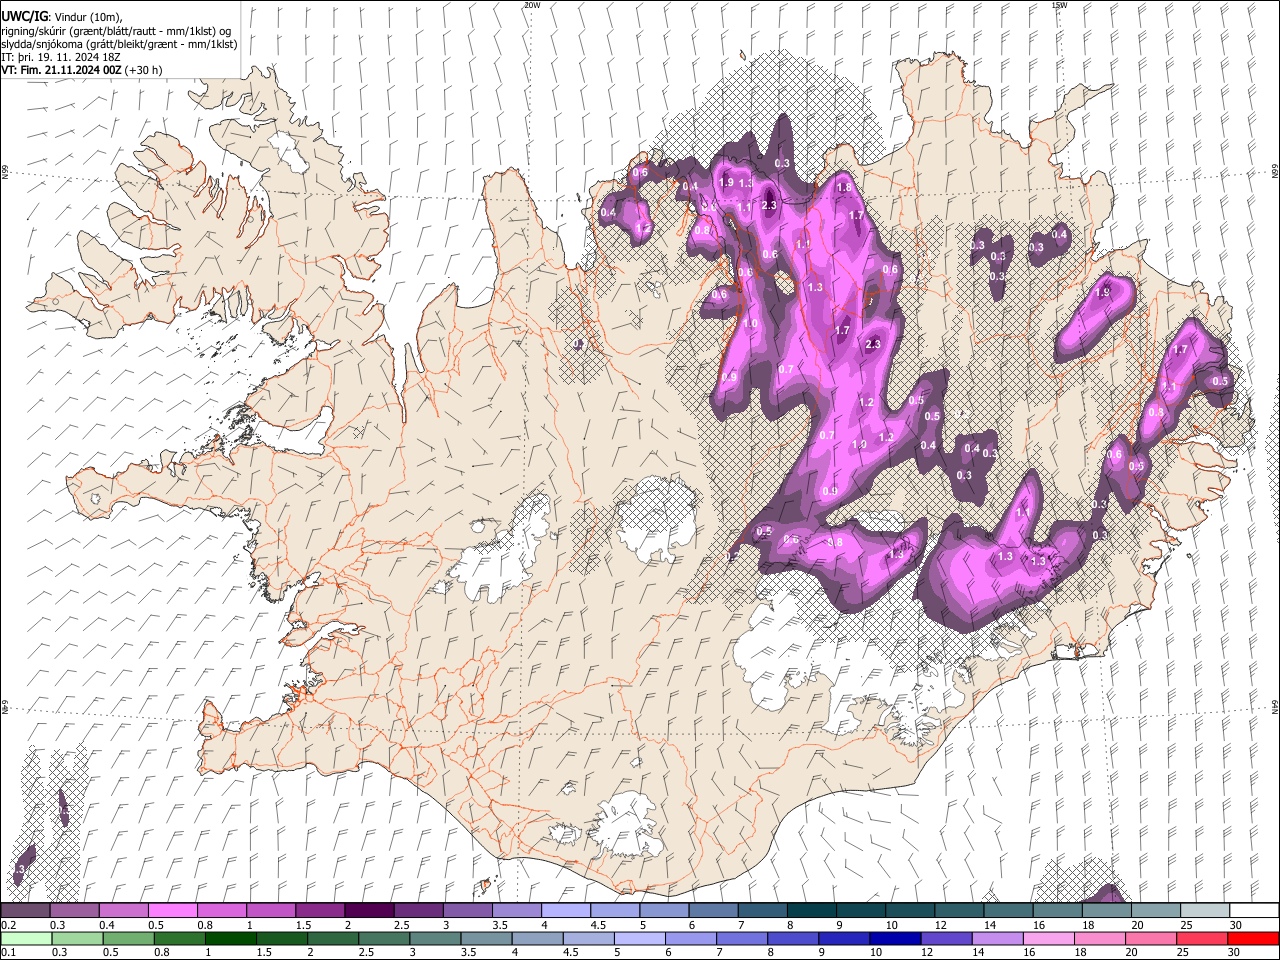Click the '20W' longitude label at the top
The image size is (1280, 960).
pyautogui.click(x=532, y=5)
